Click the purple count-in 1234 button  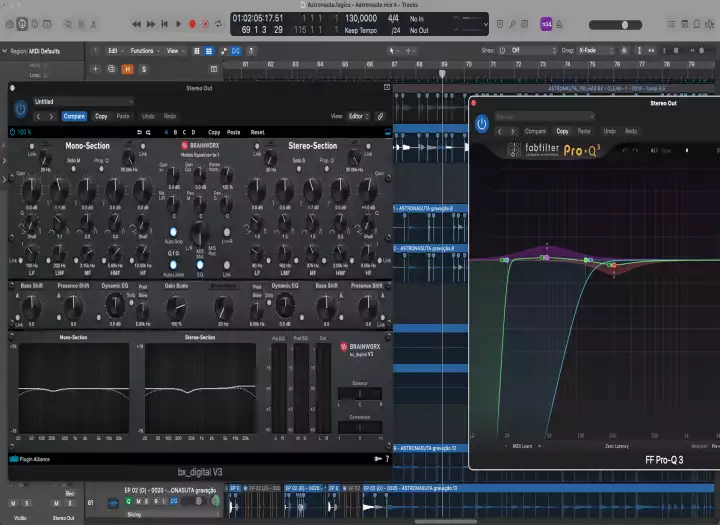coord(546,24)
